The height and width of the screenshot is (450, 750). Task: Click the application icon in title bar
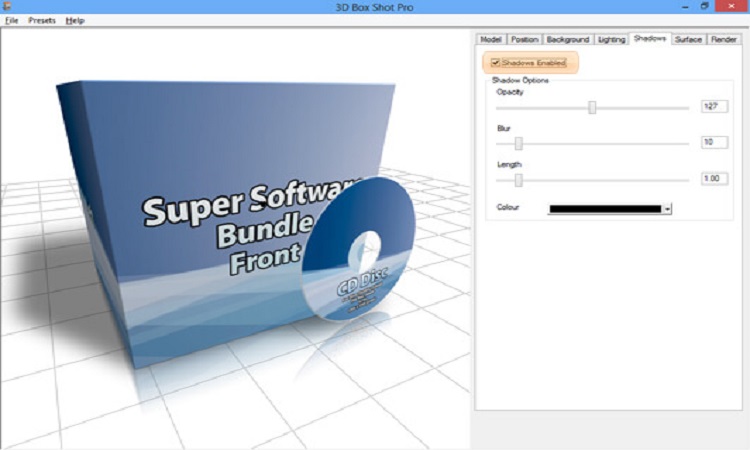6,6
